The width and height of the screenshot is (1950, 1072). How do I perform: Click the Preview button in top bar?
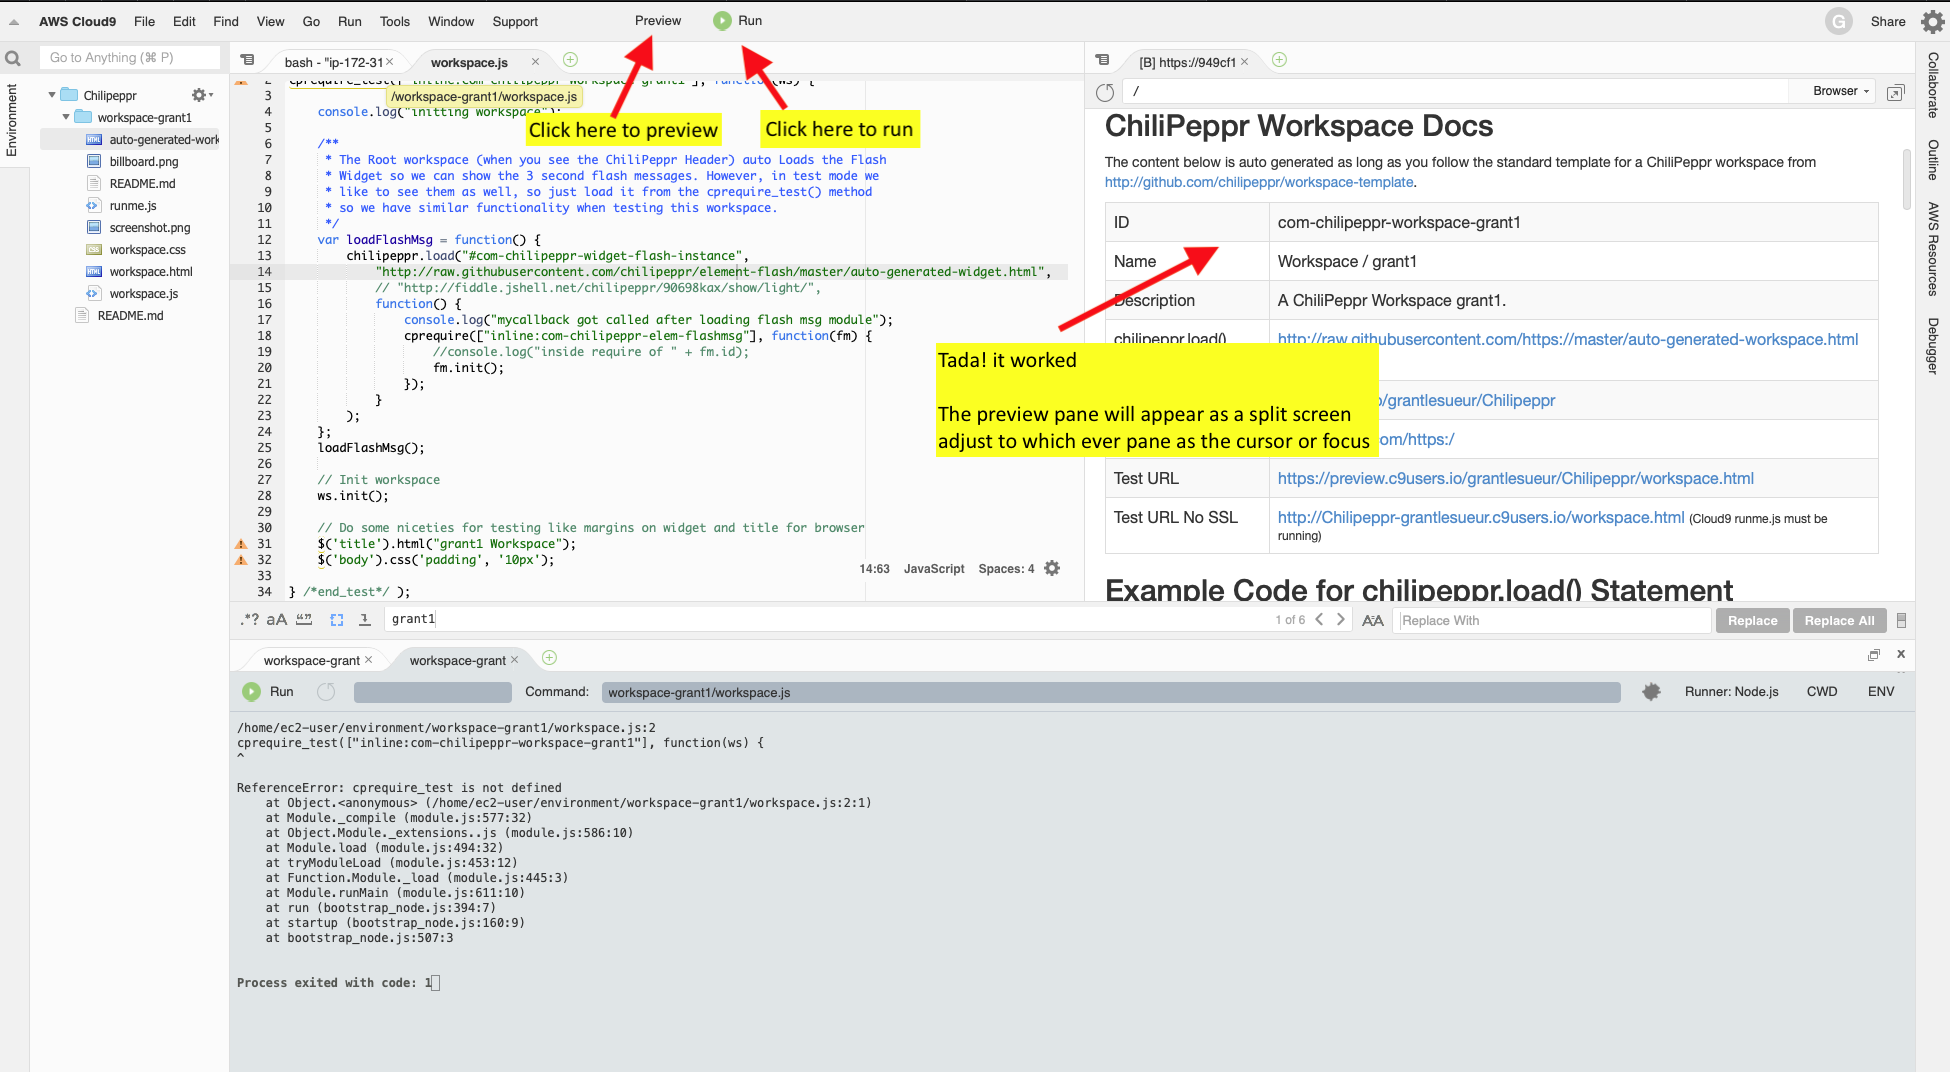point(657,20)
